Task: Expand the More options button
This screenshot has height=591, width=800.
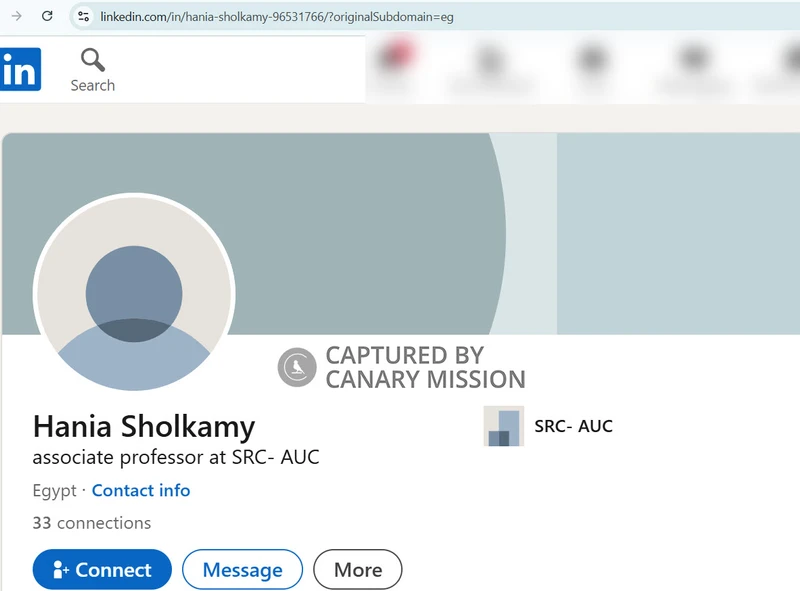Action: 358,570
